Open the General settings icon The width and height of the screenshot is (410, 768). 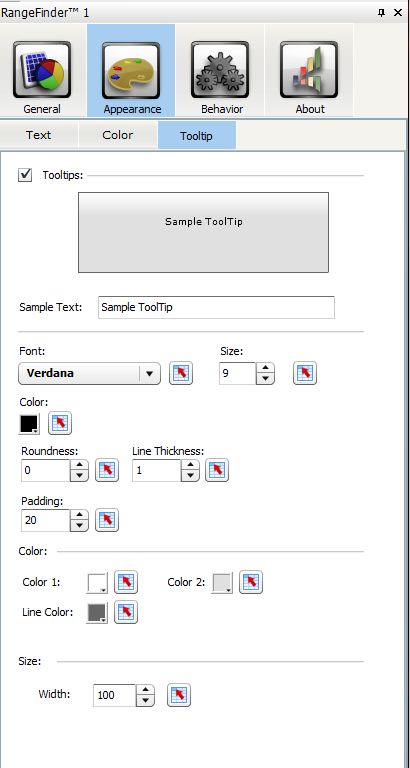42,71
